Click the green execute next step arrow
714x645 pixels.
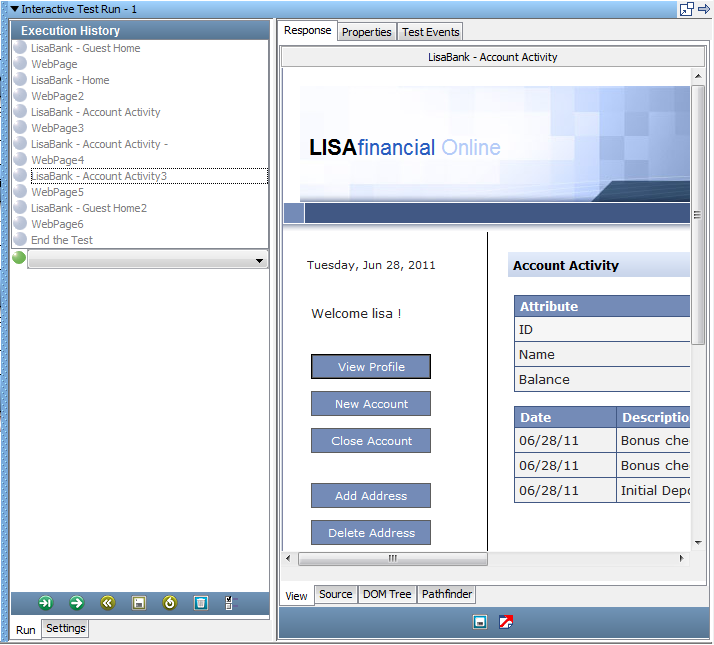76,603
